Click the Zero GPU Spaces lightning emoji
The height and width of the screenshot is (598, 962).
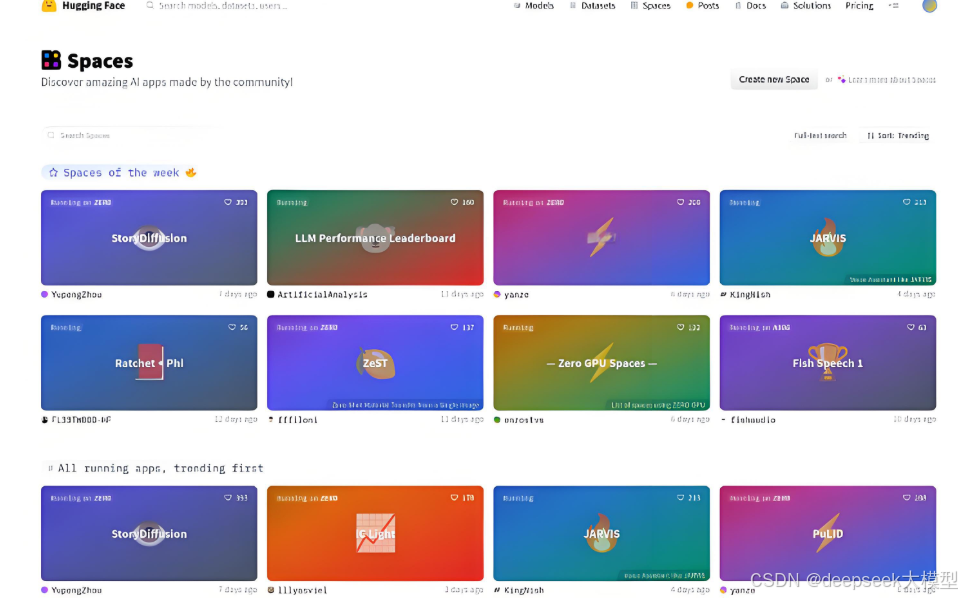[x=601, y=362]
